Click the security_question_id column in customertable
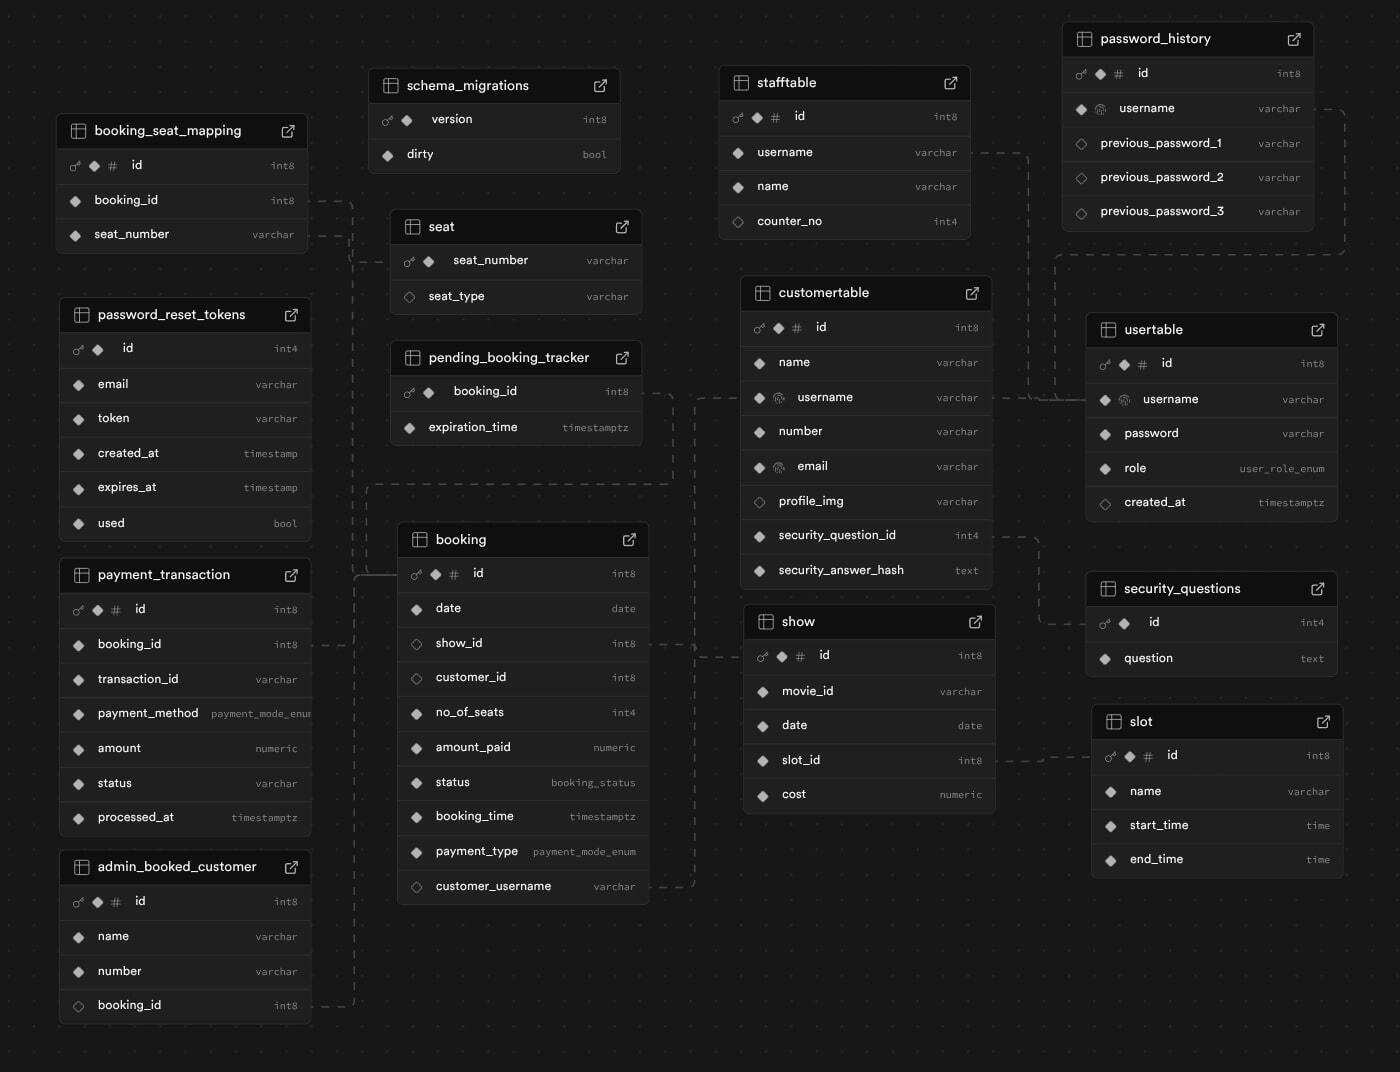 pyautogui.click(x=866, y=536)
